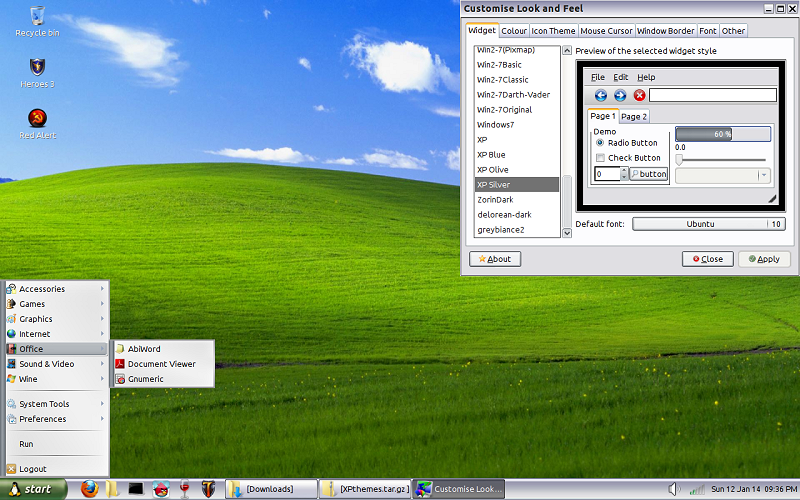The height and width of the screenshot is (500, 800).
Task: Click the widget list scrollbar up arrow
Action: point(567,51)
